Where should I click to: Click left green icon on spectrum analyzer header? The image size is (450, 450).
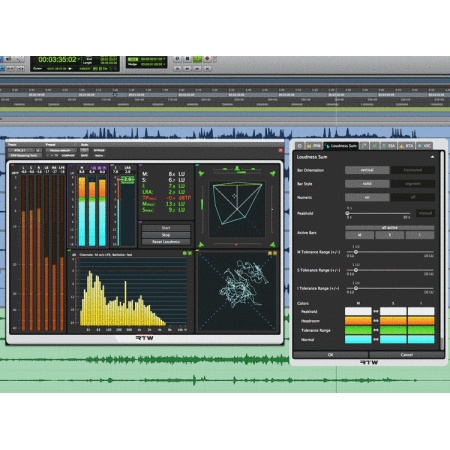[184, 254]
